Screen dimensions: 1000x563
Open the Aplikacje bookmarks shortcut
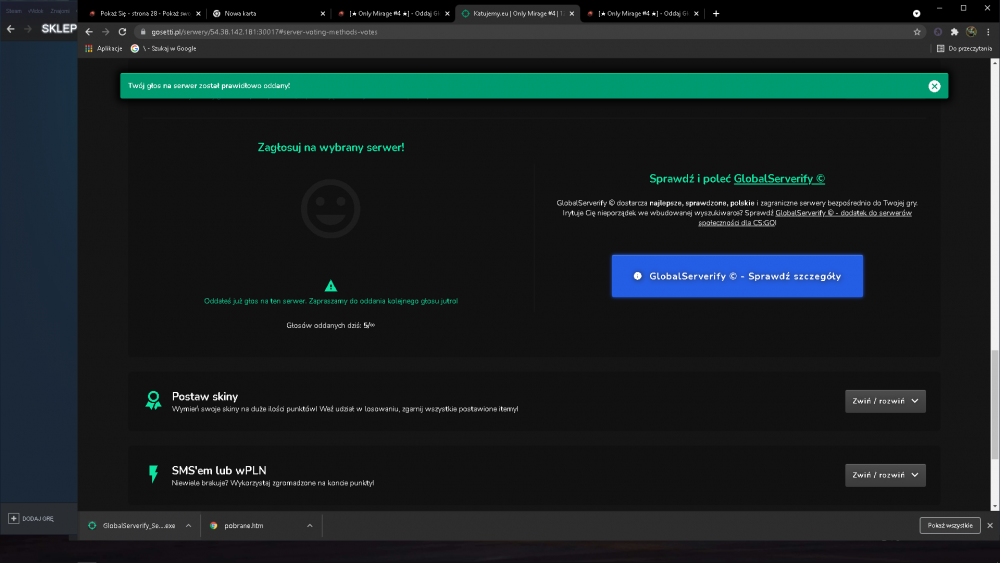[103, 48]
